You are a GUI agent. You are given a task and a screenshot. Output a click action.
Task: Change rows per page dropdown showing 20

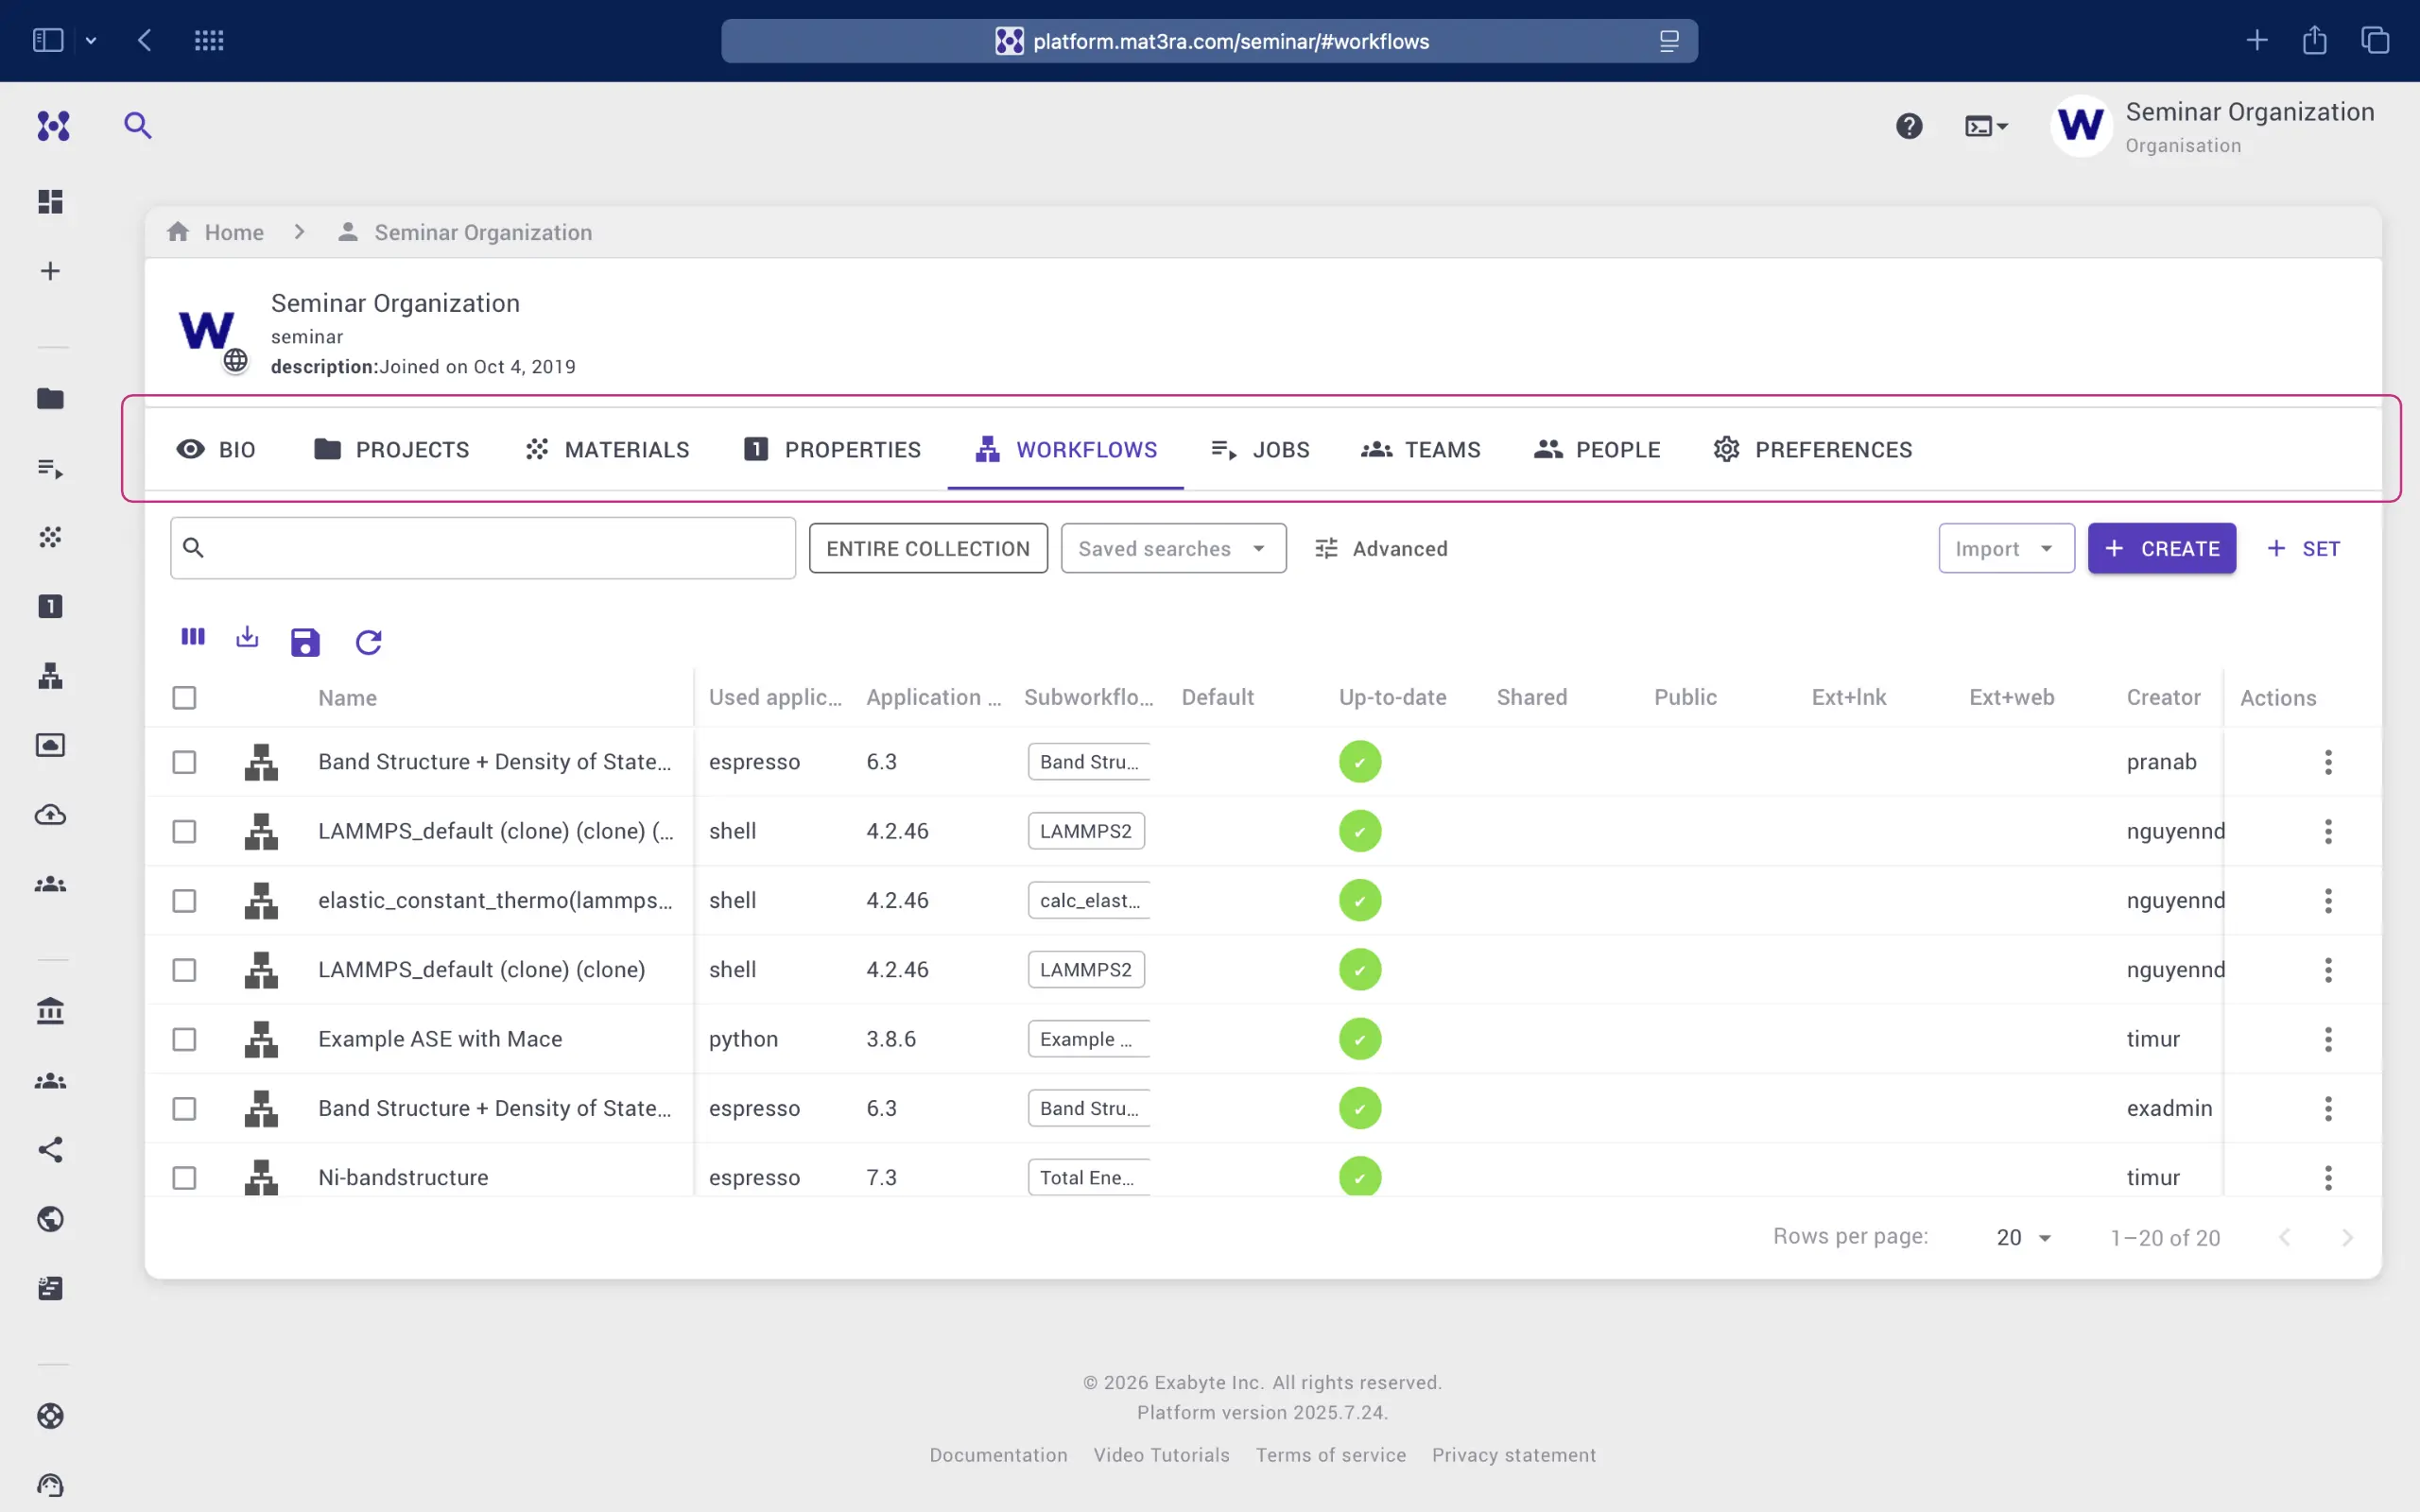coord(2023,1238)
